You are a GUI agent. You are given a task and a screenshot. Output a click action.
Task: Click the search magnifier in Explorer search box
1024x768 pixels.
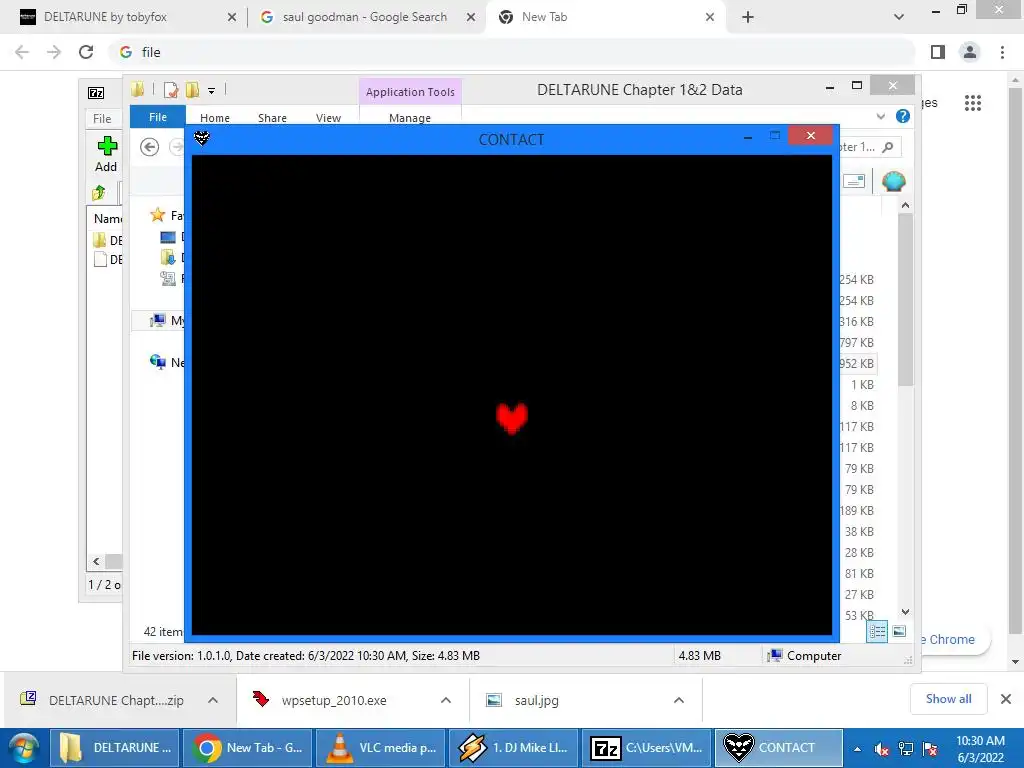(x=888, y=147)
